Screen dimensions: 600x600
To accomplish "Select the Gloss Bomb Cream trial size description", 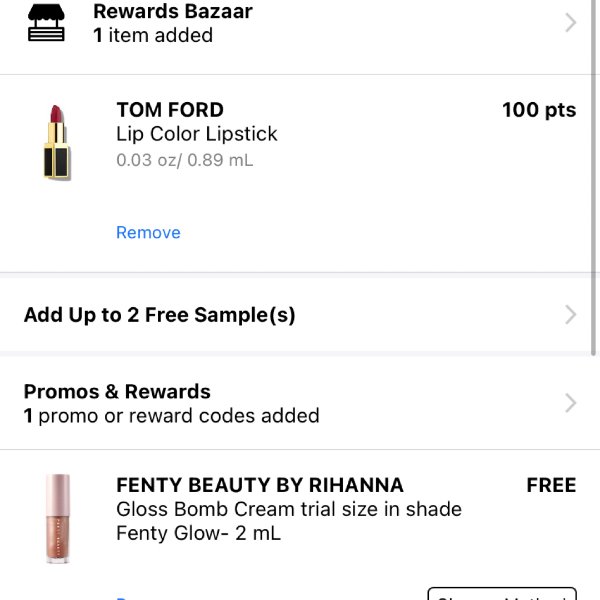I will pyautogui.click(x=289, y=521).
